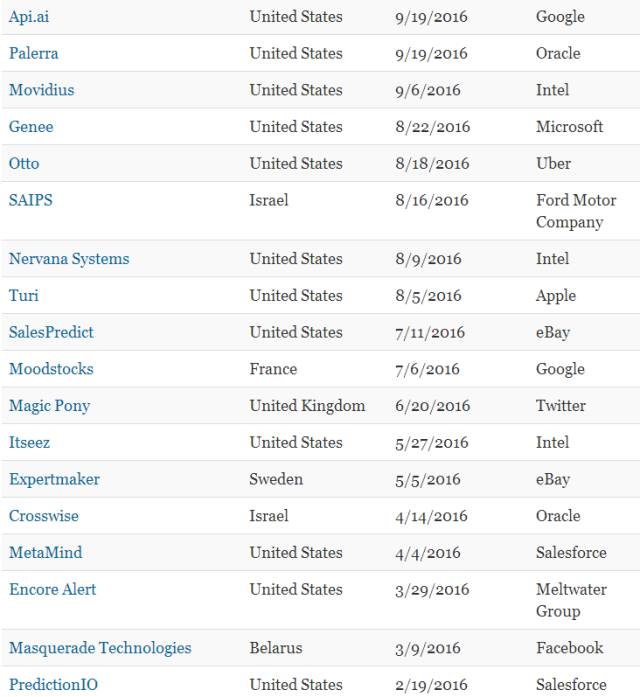
Task: Select the Crosswise link
Action: (44, 516)
